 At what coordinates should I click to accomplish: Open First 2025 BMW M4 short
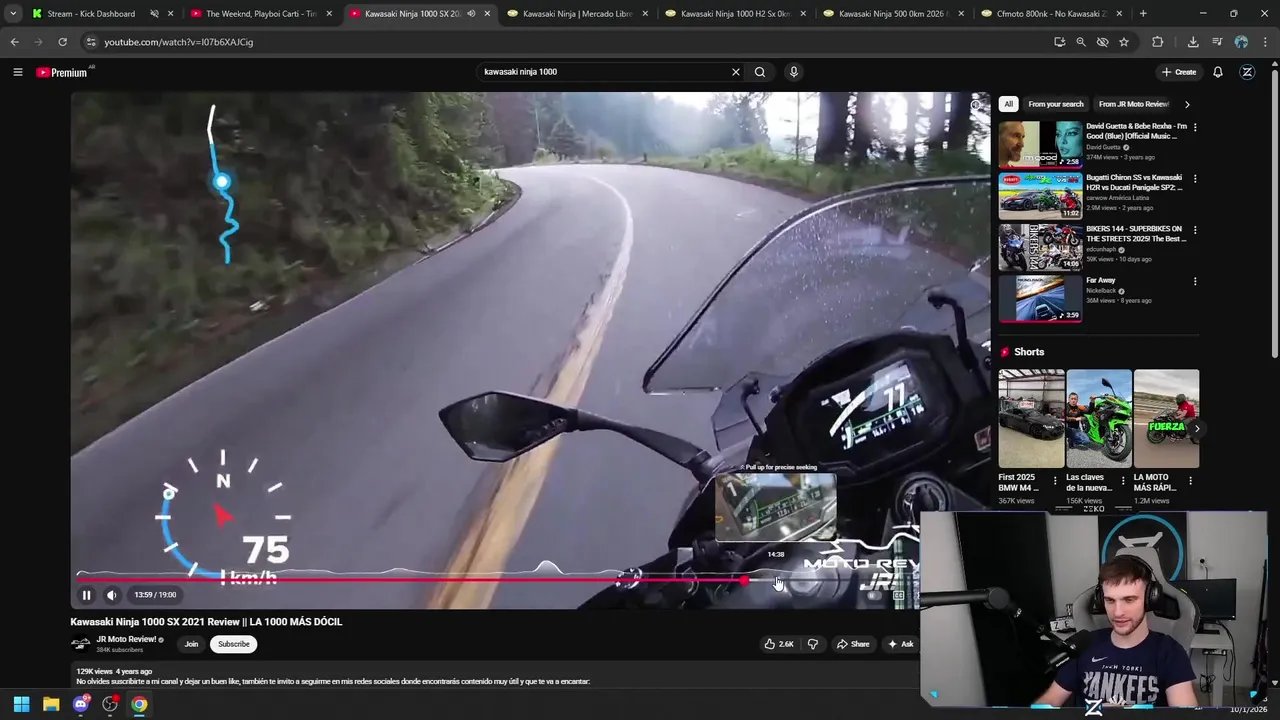pyautogui.click(x=1031, y=419)
